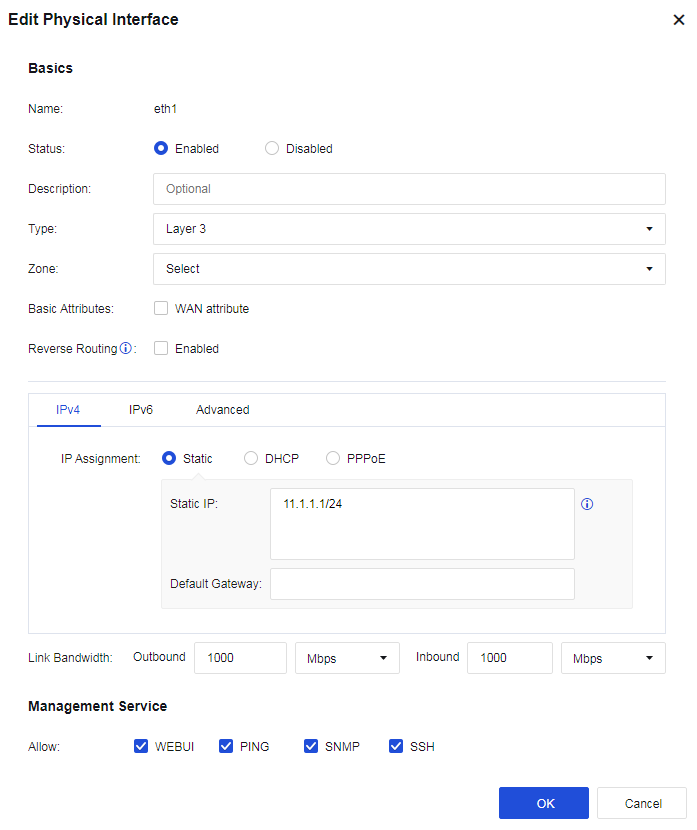Select PPPoE IP assignment option

(x=333, y=459)
